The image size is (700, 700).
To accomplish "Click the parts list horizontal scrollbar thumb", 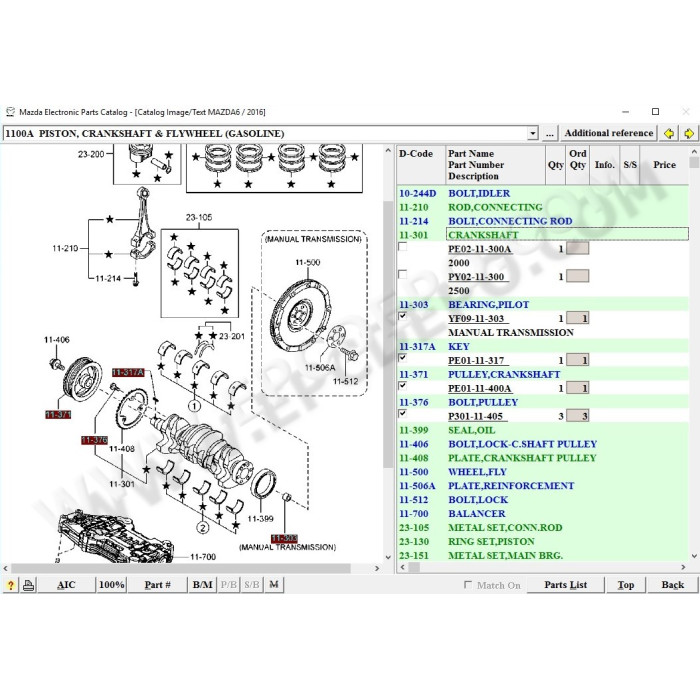I will [414, 567].
